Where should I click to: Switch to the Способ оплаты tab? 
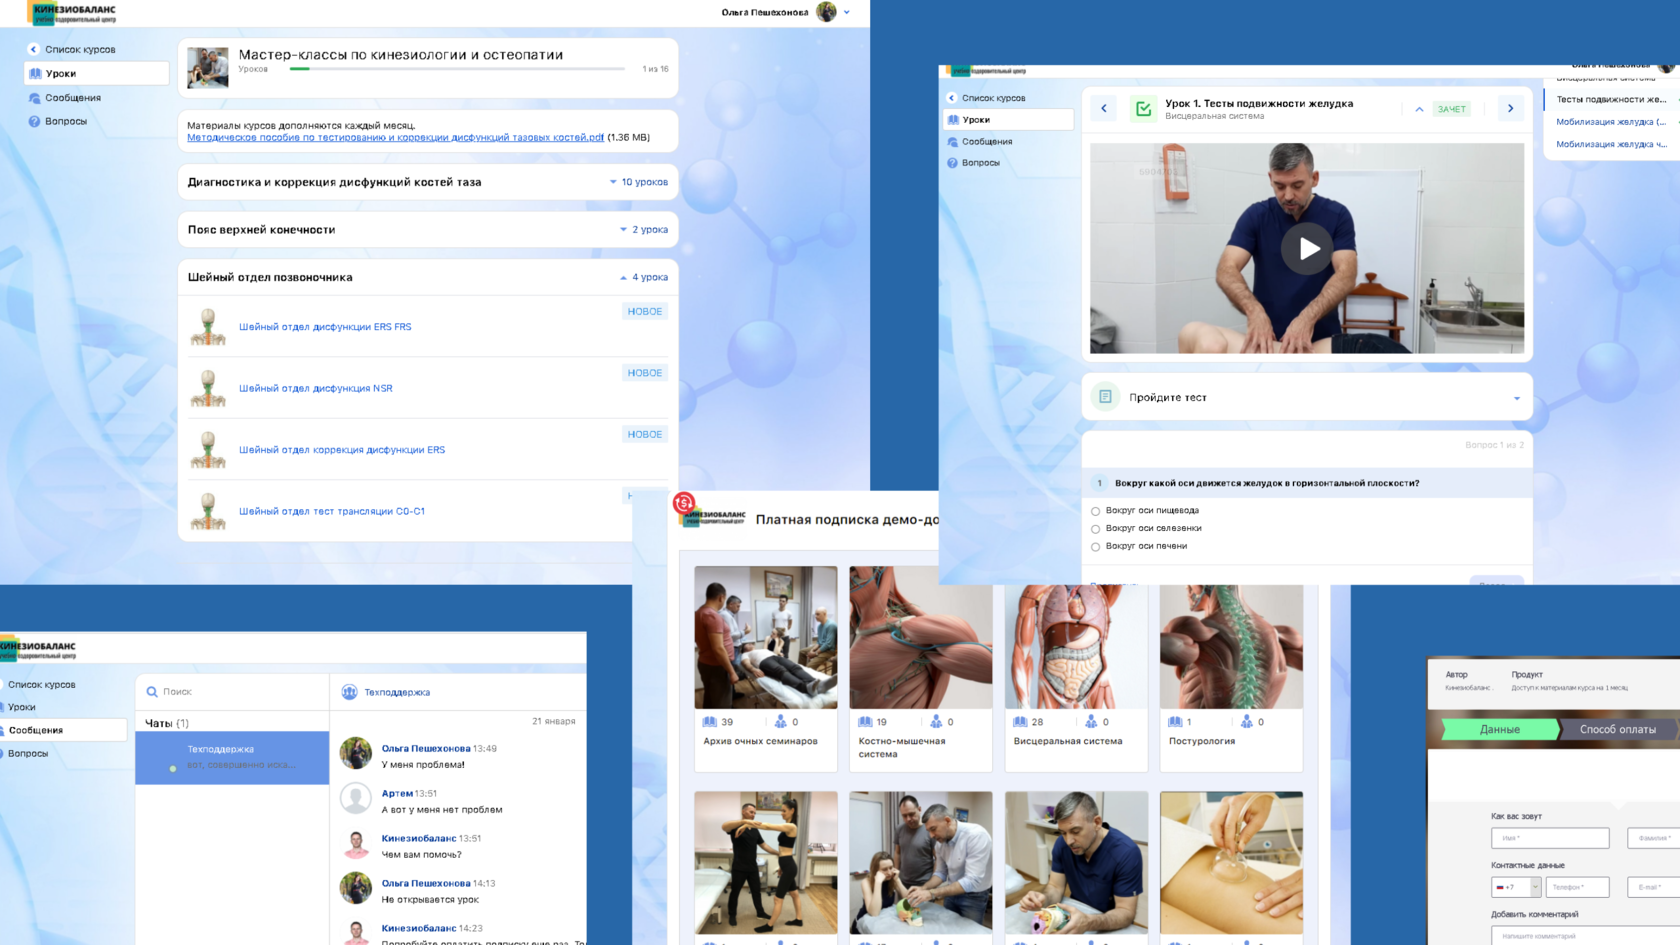coord(1617,729)
